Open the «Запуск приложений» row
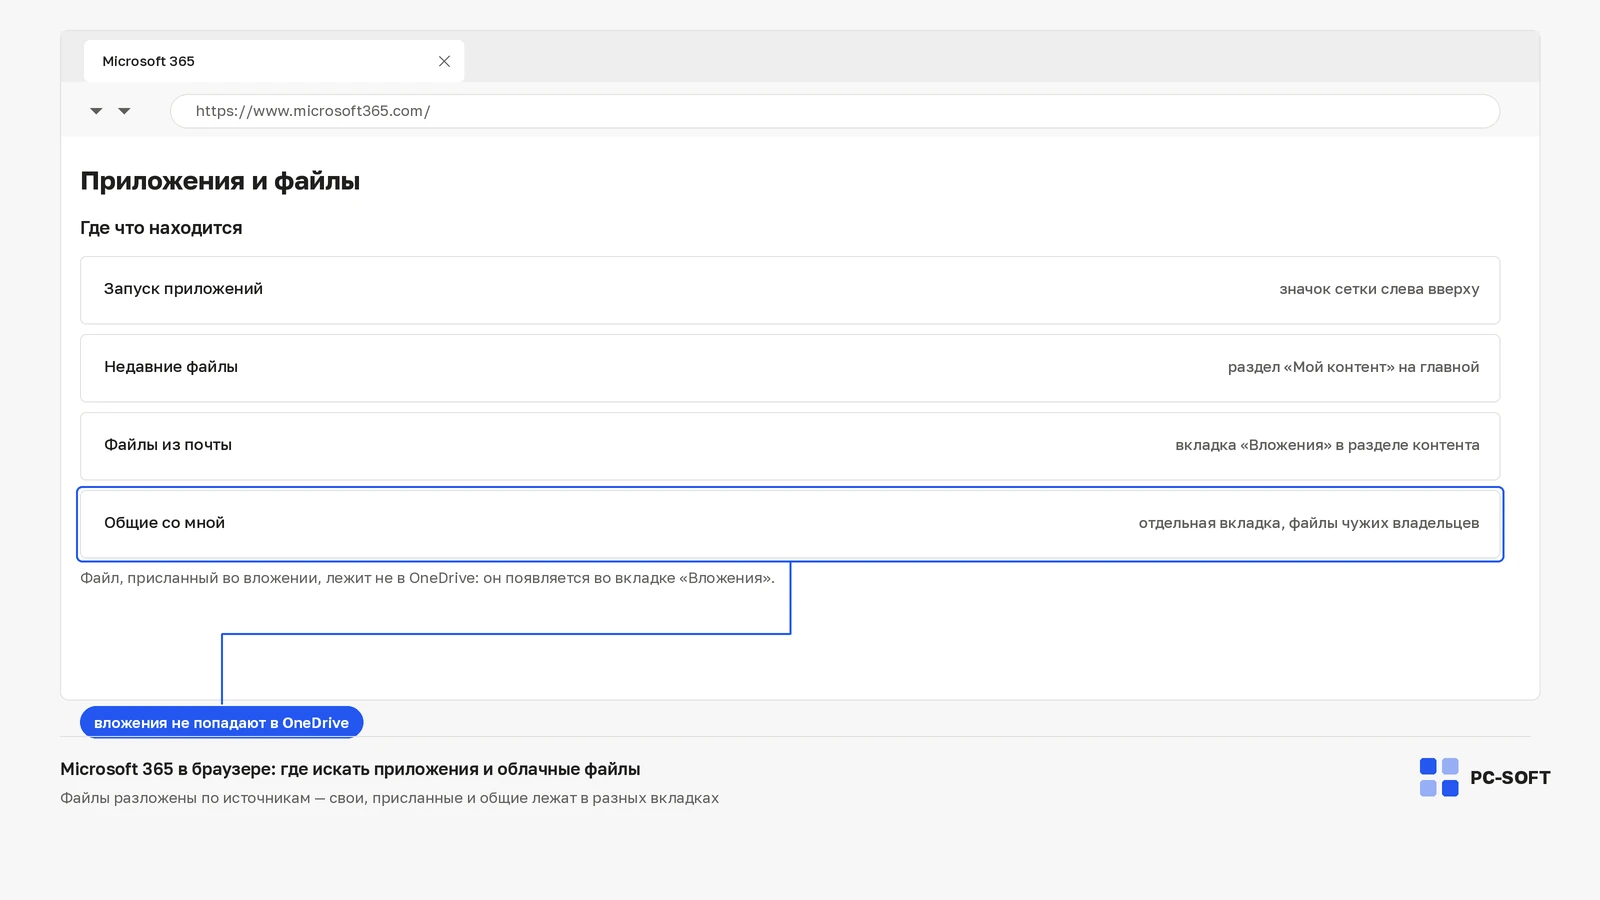 coord(790,290)
